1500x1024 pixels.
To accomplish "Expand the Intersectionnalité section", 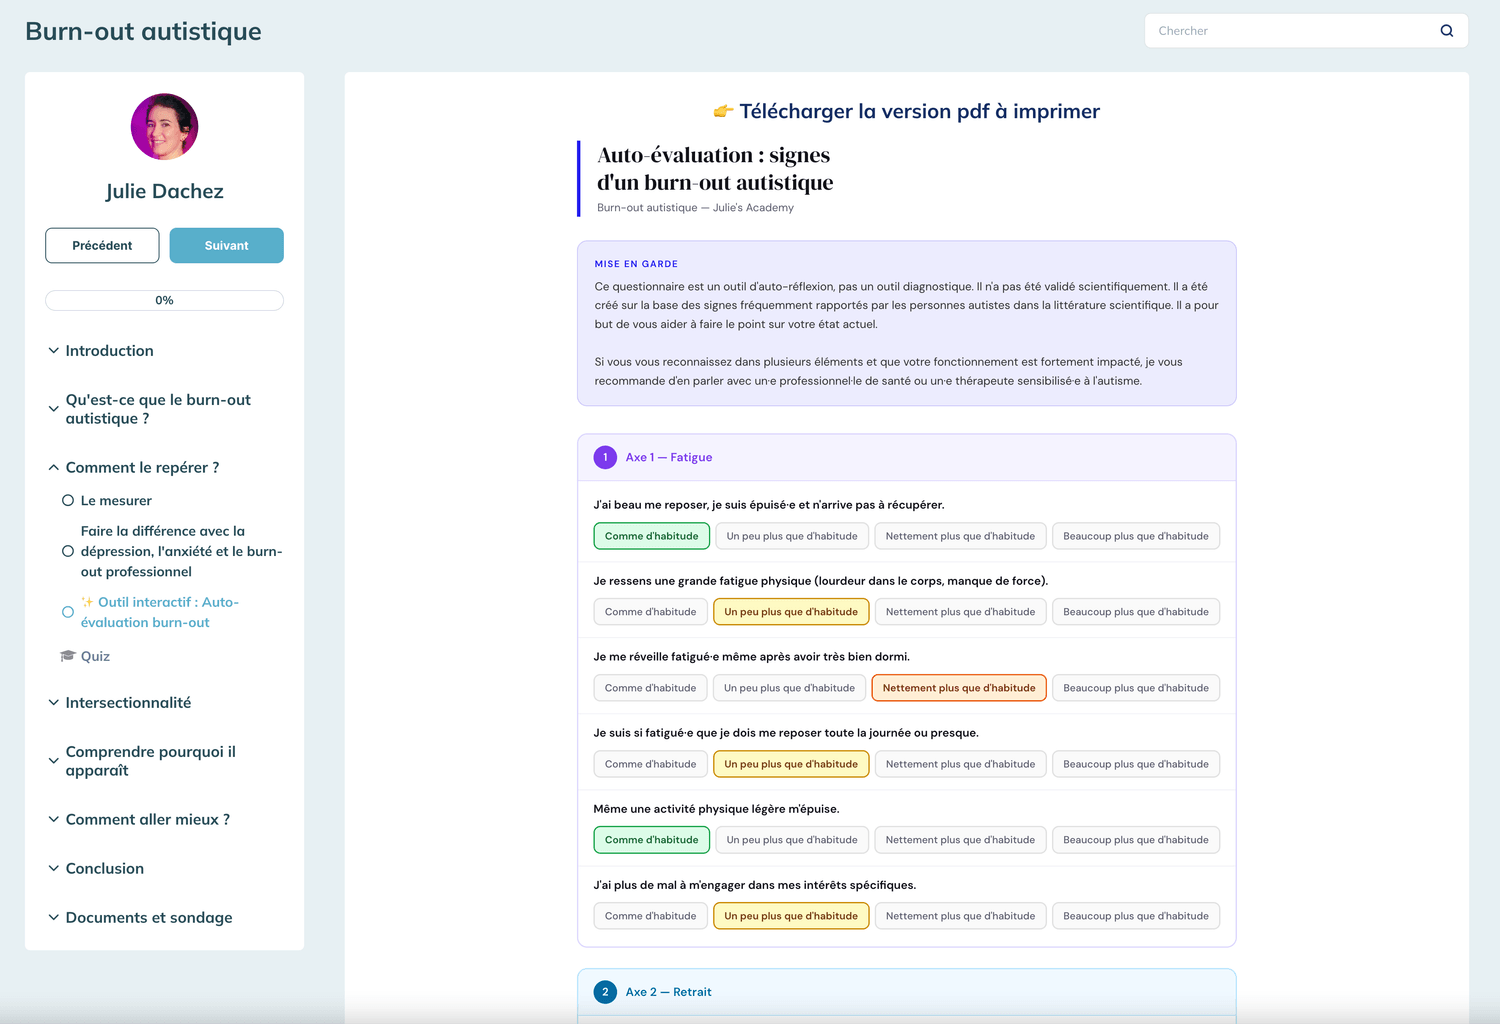I will pyautogui.click(x=128, y=703).
